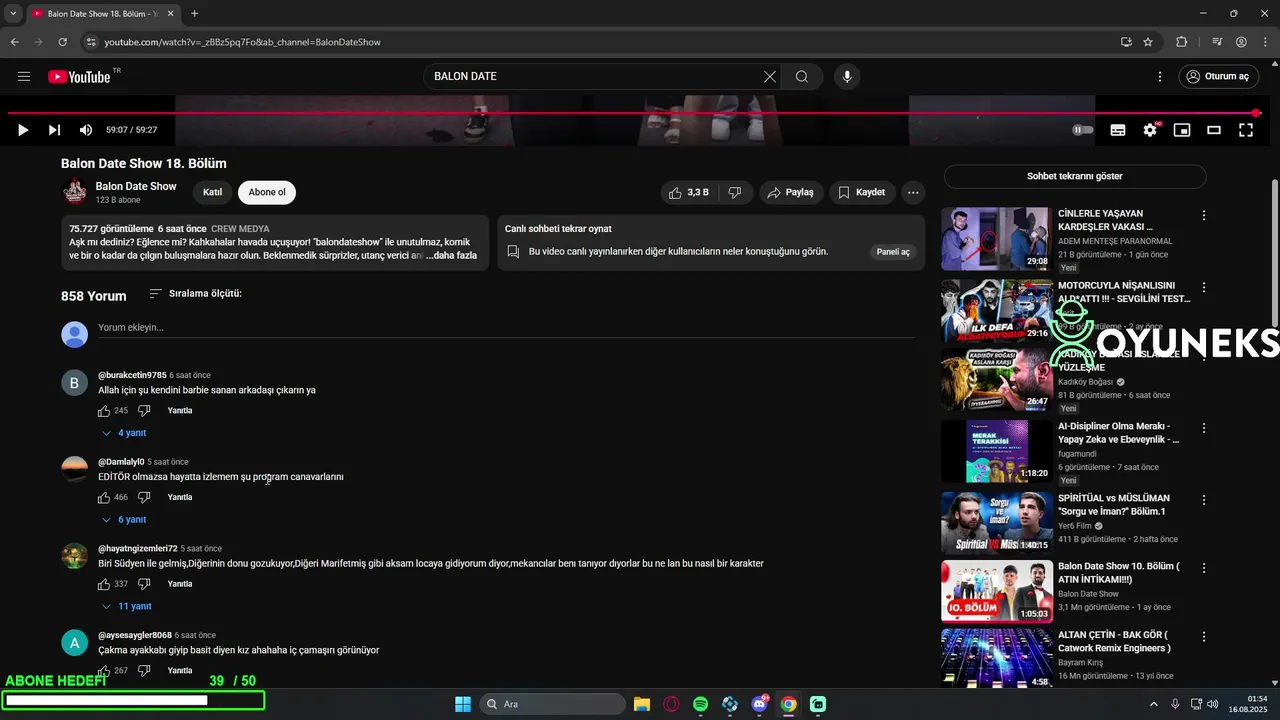Dislike burakcetin9785's comment

coord(144,411)
